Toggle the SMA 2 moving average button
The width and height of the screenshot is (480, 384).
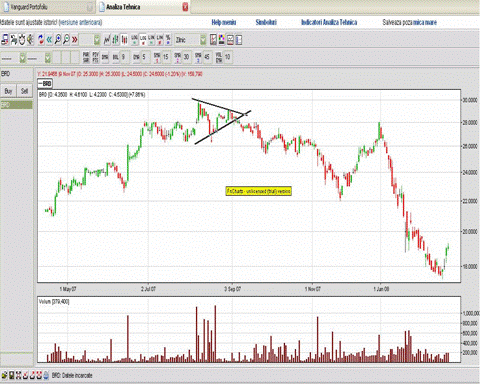(177, 57)
